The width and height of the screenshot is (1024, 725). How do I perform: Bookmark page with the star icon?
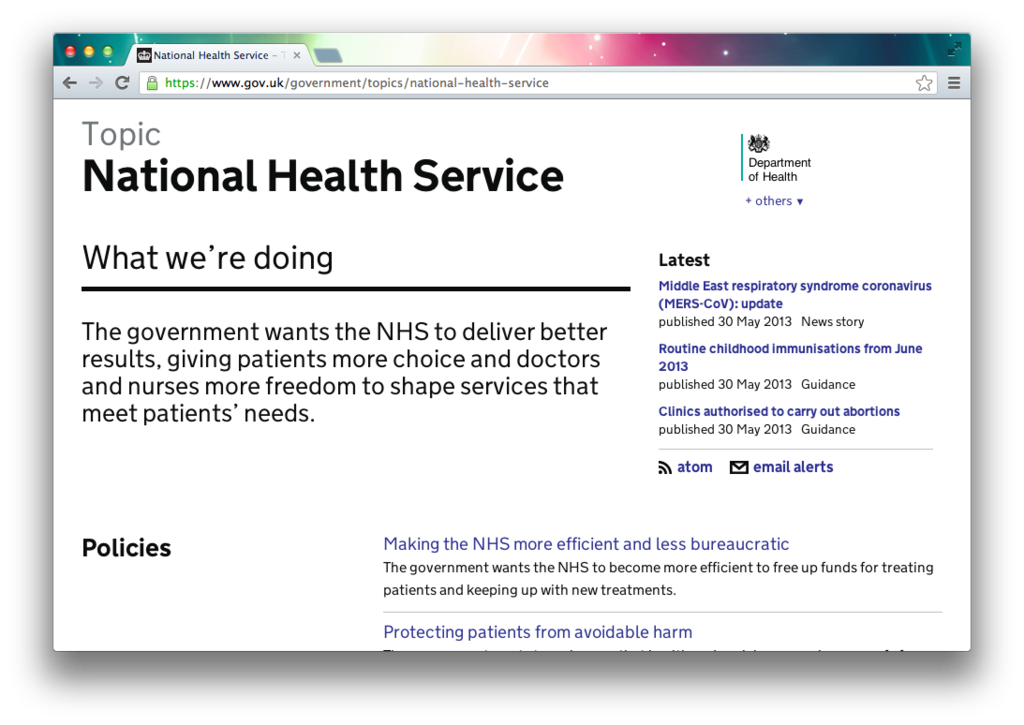click(923, 83)
